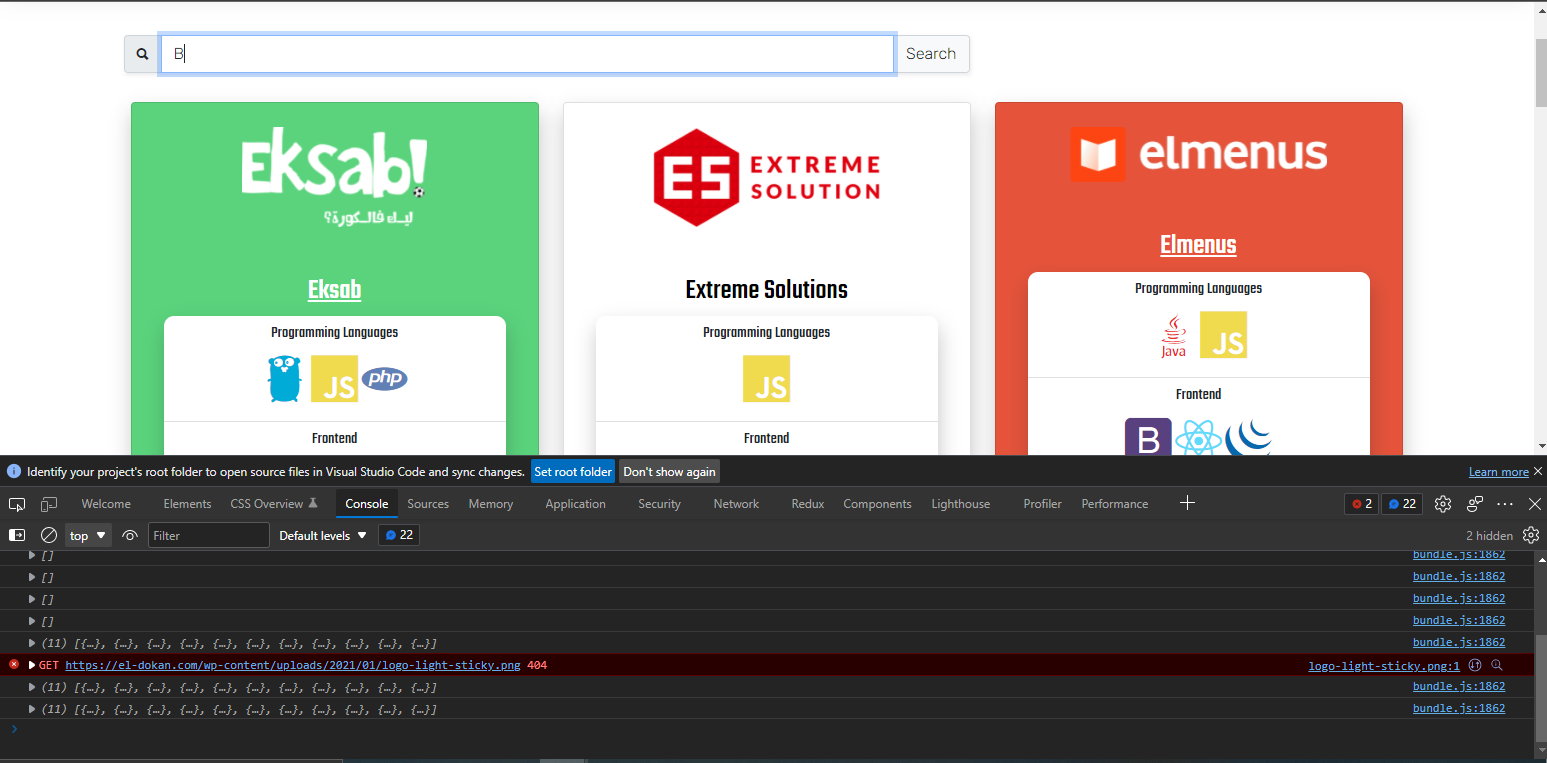Click the jQuery icon in Elmenus Frontend
This screenshot has height=763, width=1547.
[x=1248, y=438]
